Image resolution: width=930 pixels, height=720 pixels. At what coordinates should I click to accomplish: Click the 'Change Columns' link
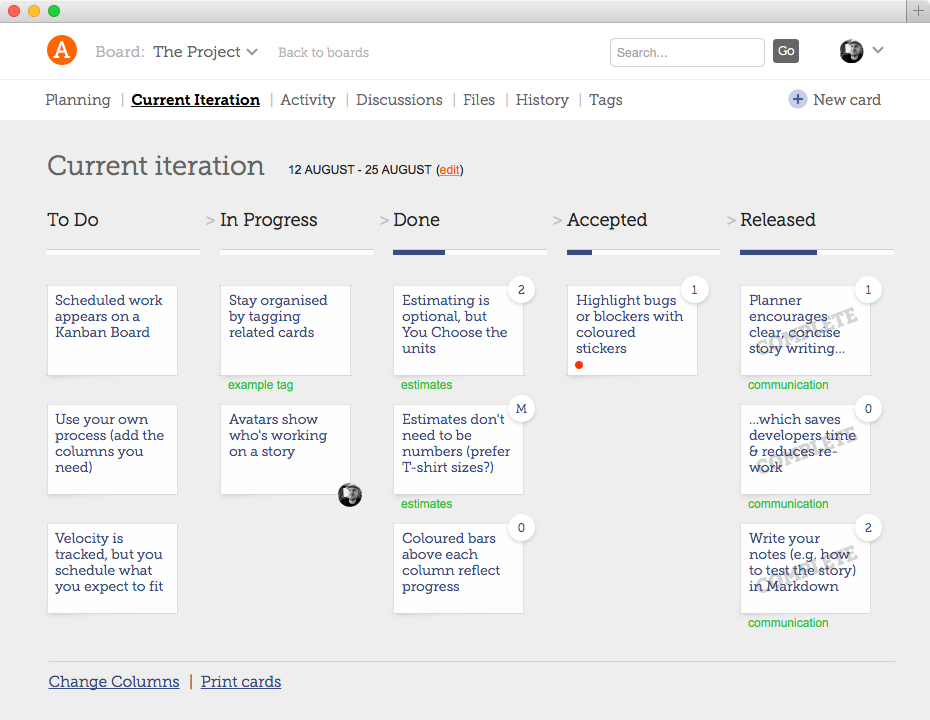[113, 681]
